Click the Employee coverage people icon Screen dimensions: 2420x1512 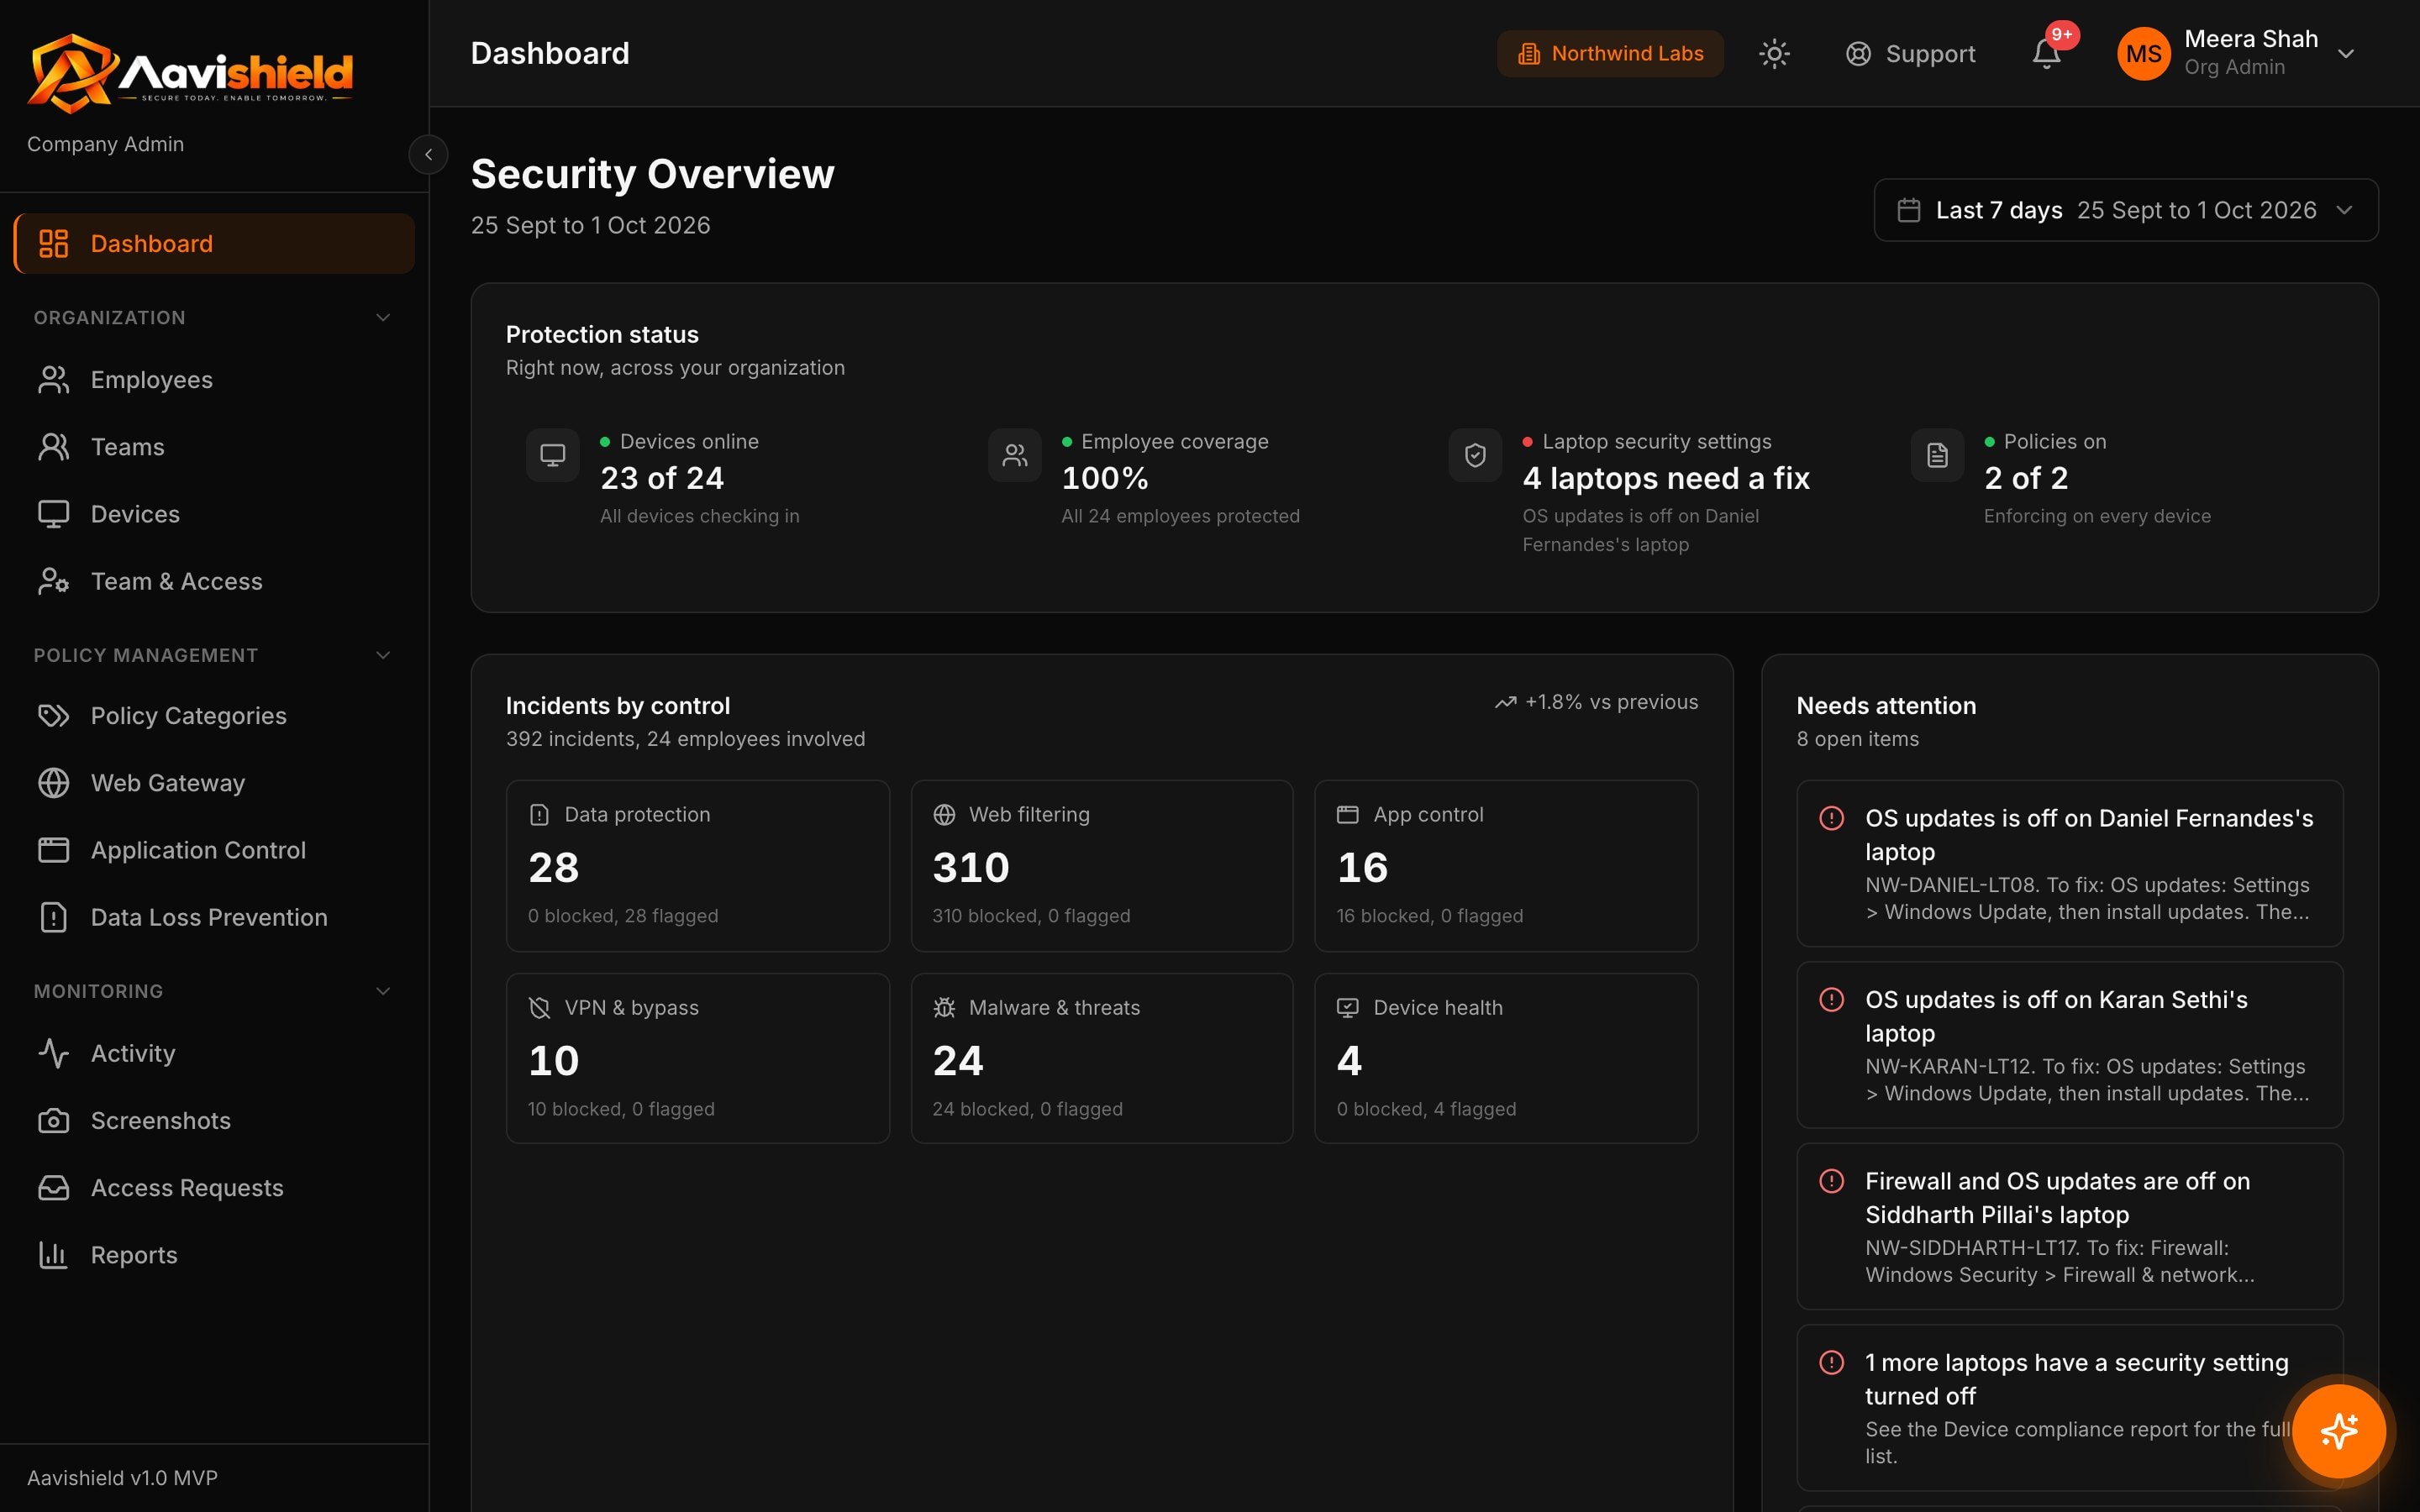[1015, 456]
